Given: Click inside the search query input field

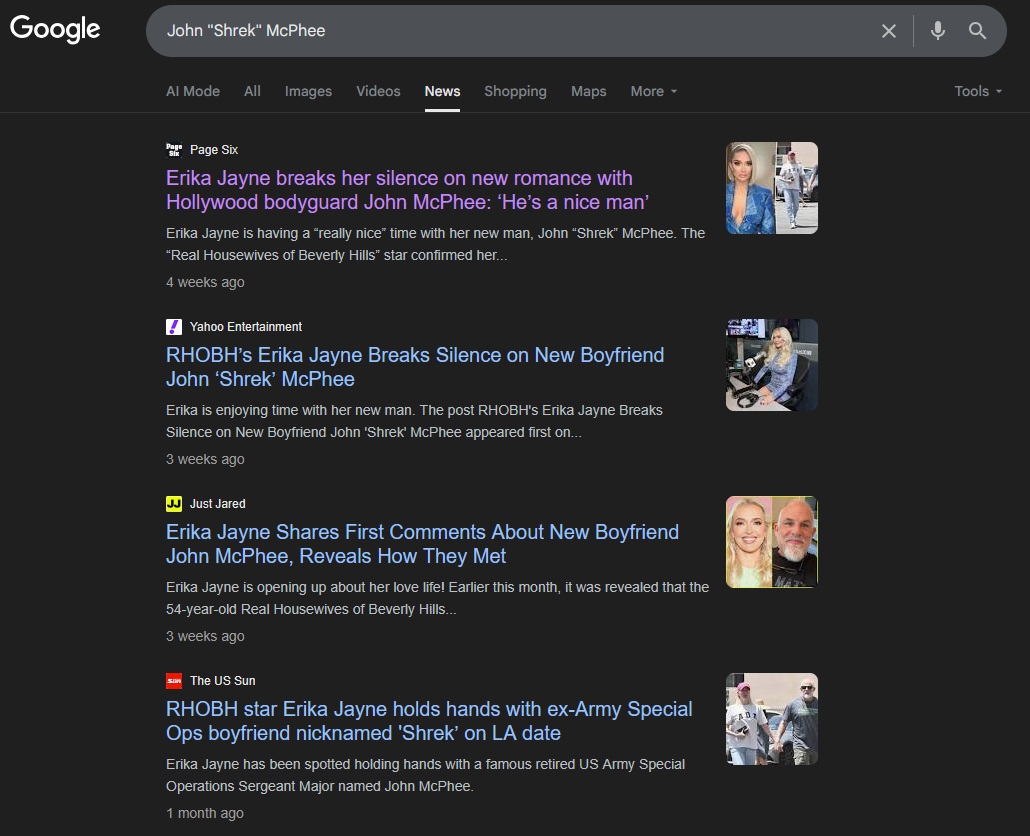Looking at the screenshot, I should [500, 31].
